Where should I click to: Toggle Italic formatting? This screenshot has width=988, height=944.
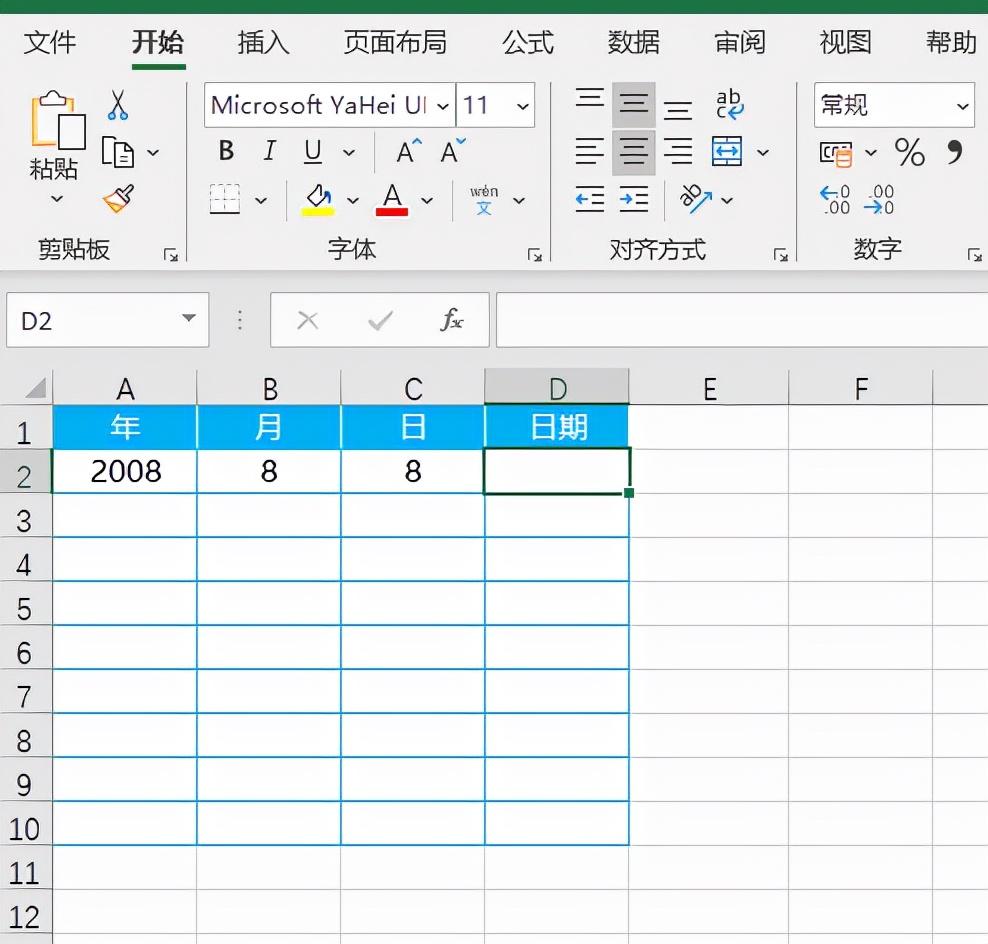[269, 152]
